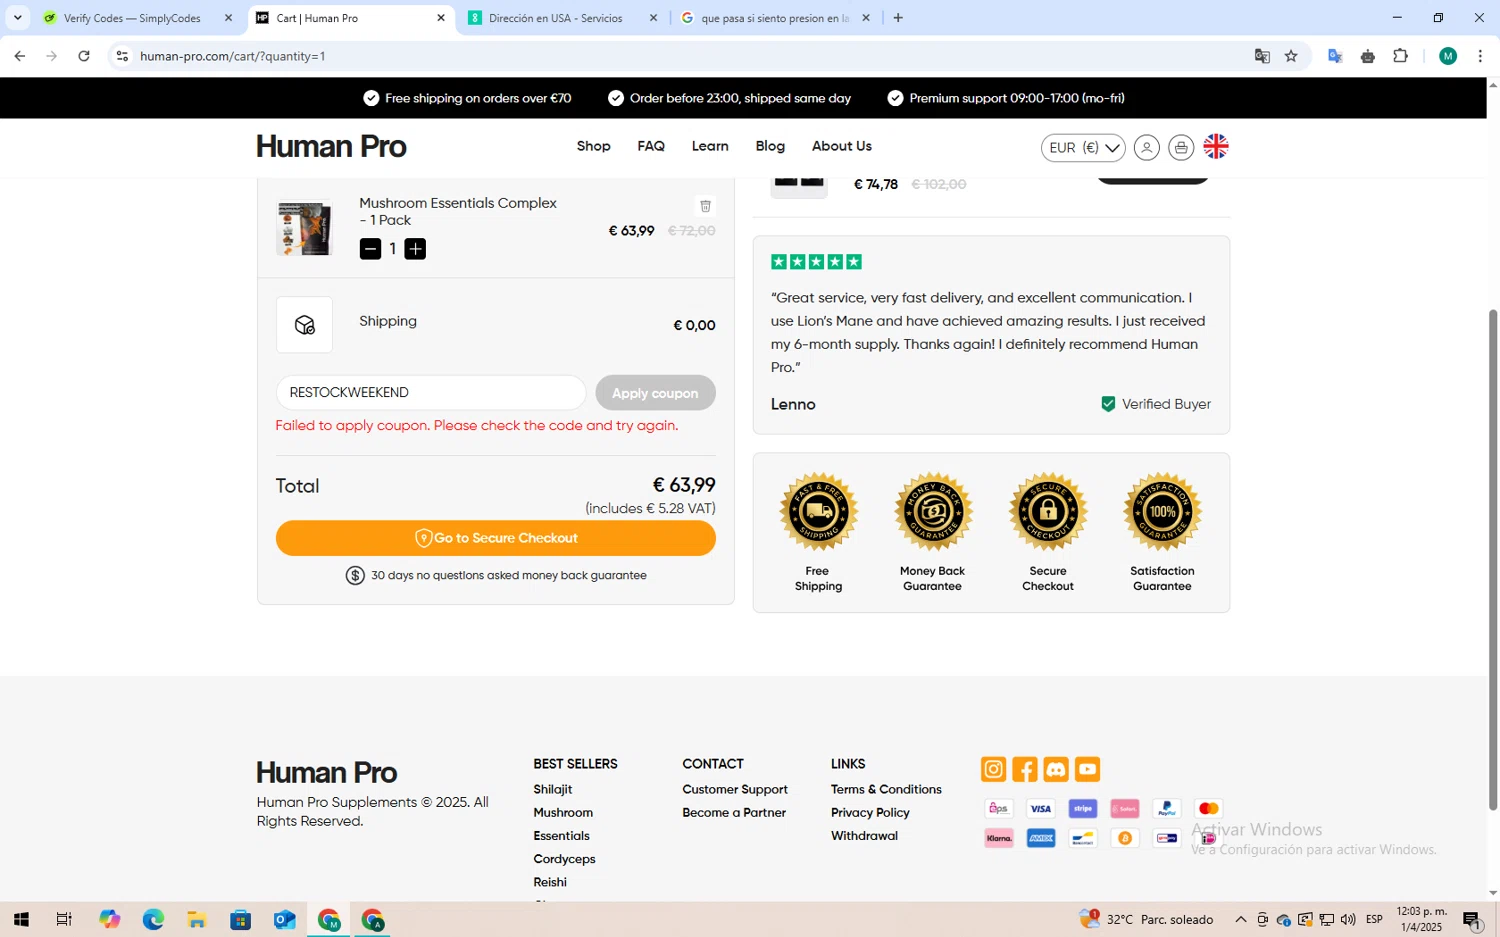
Task: Click the UK flag language selector
Action: tap(1216, 147)
